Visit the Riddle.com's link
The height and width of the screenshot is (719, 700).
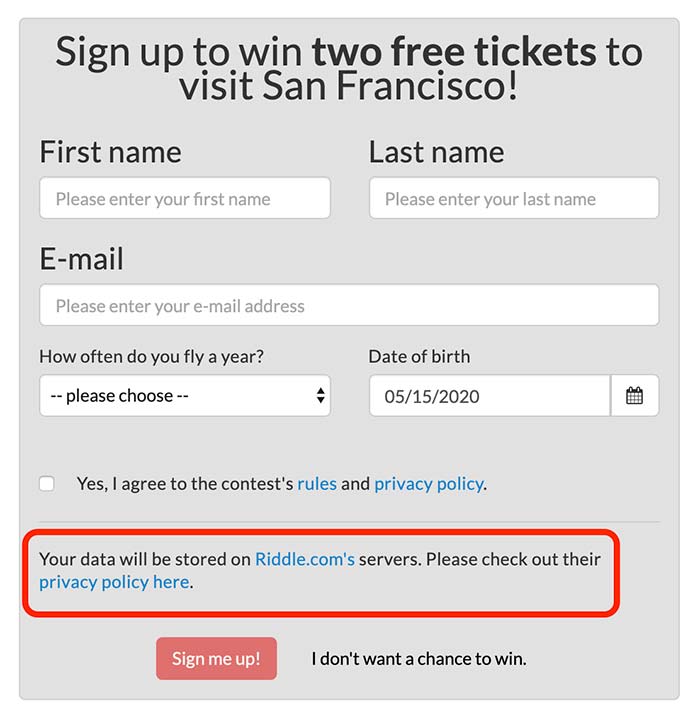305,559
